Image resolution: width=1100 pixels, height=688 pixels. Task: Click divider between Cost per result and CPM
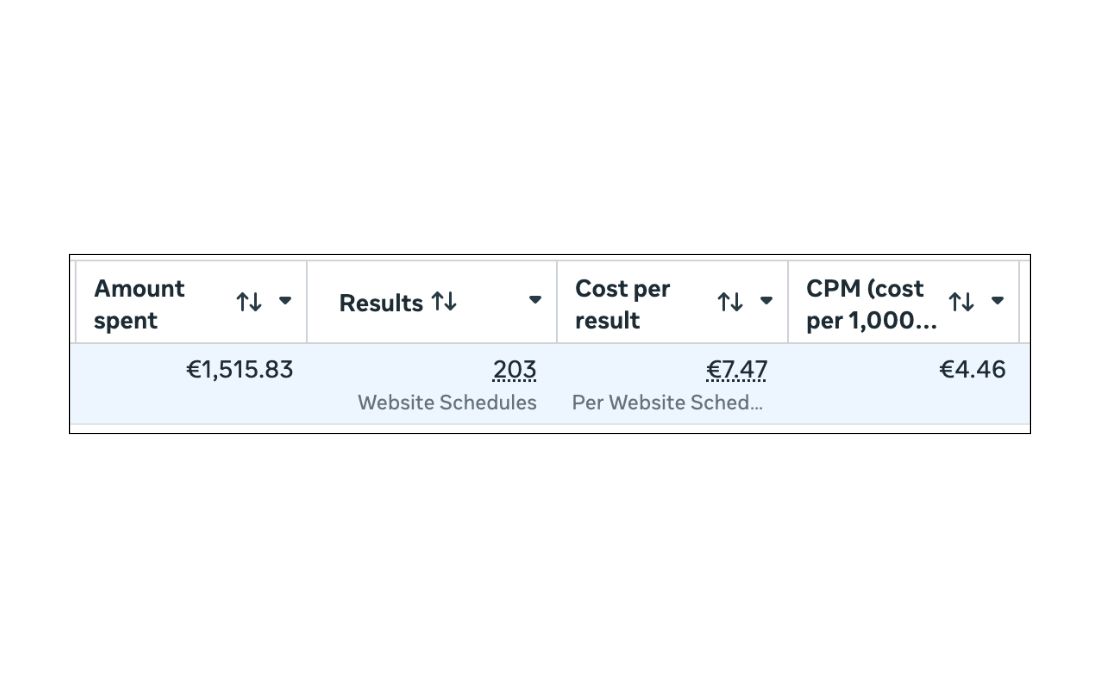coord(788,301)
